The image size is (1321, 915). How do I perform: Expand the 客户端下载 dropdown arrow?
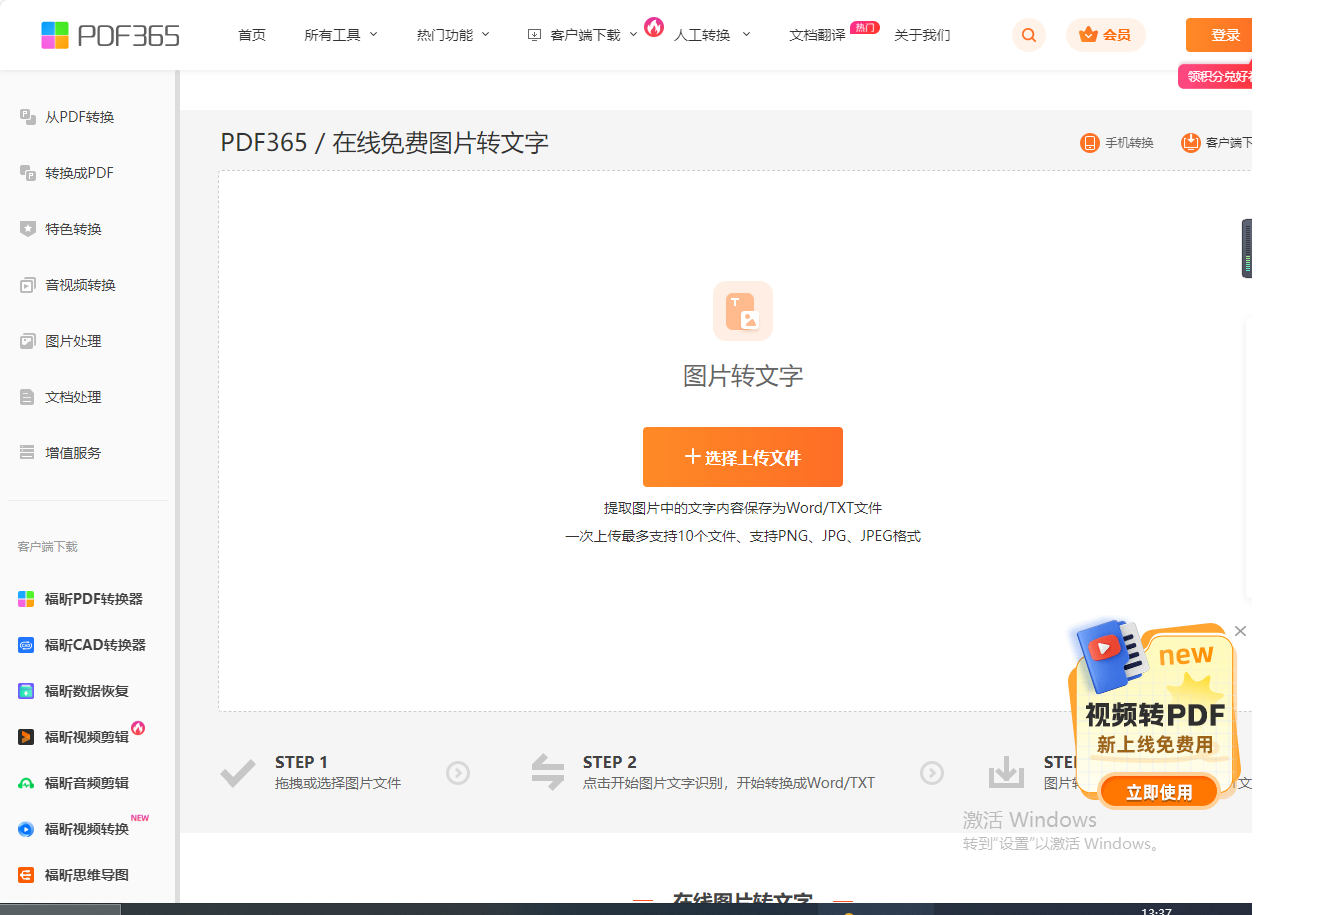click(633, 34)
